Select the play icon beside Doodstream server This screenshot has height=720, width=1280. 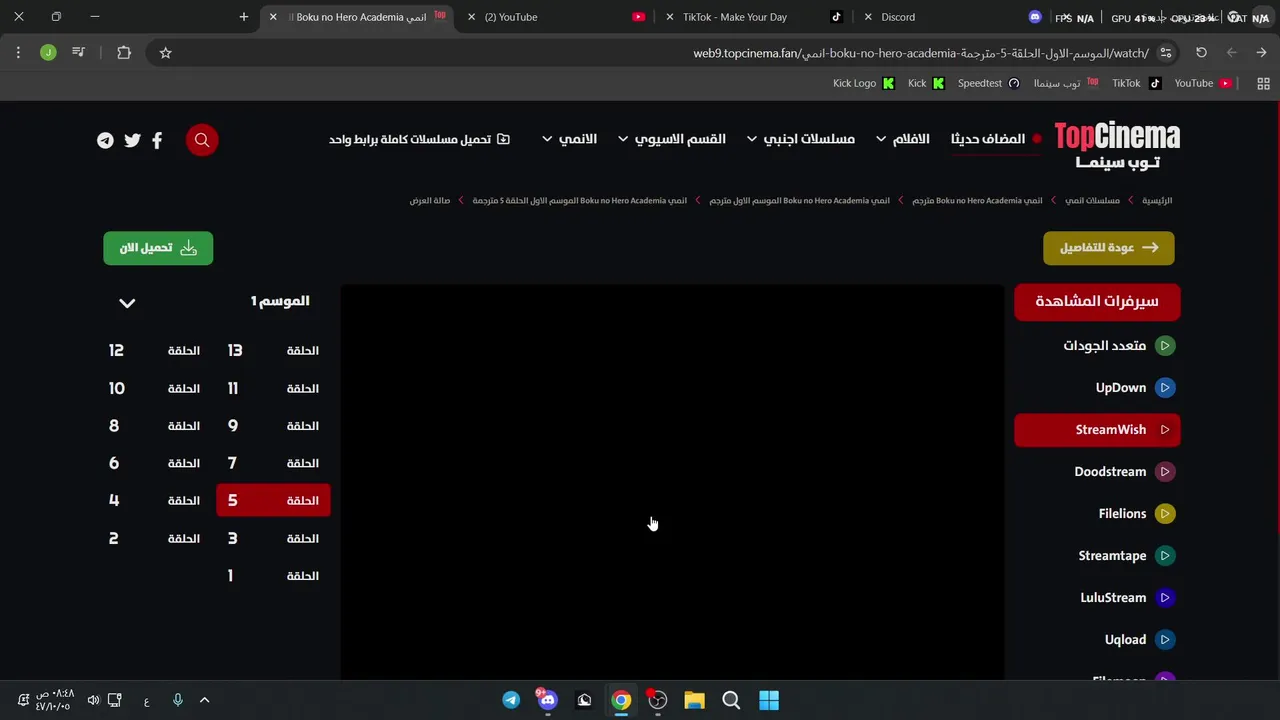click(1165, 471)
